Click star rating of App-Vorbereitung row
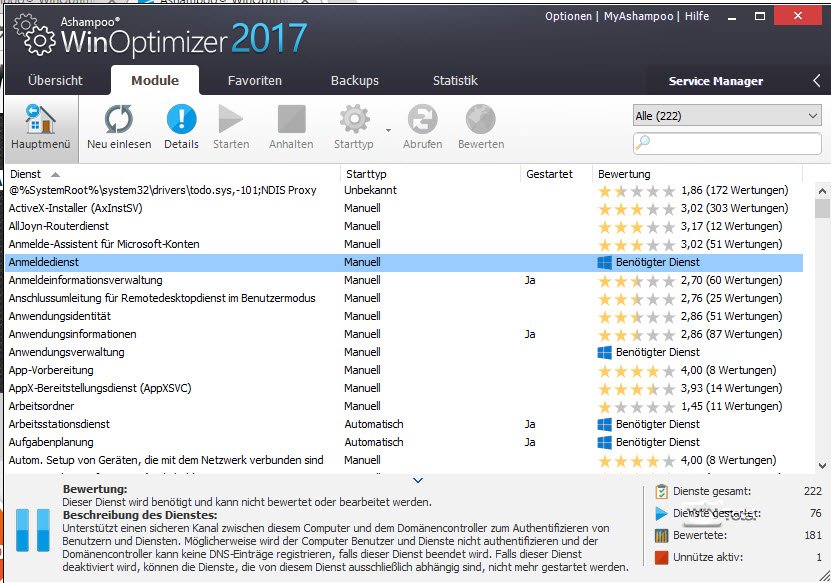831x583 pixels. click(x=636, y=371)
